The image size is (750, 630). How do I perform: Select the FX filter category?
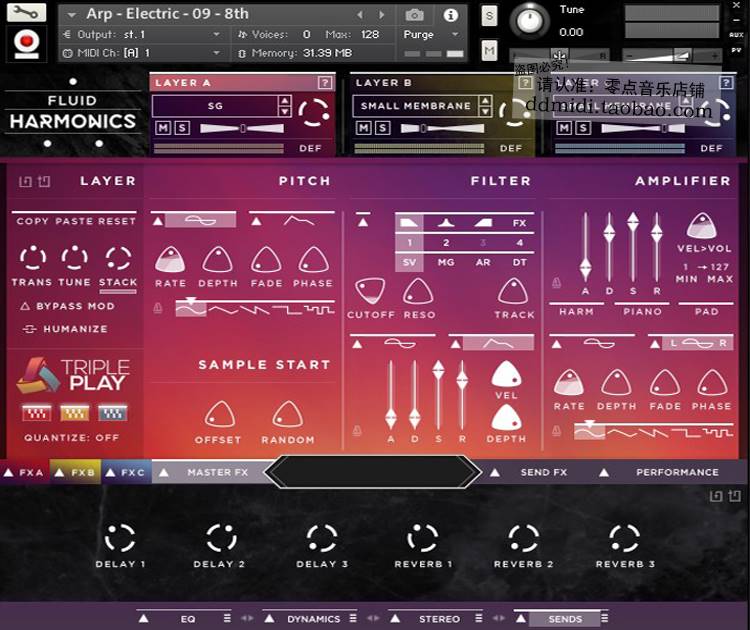pos(519,223)
